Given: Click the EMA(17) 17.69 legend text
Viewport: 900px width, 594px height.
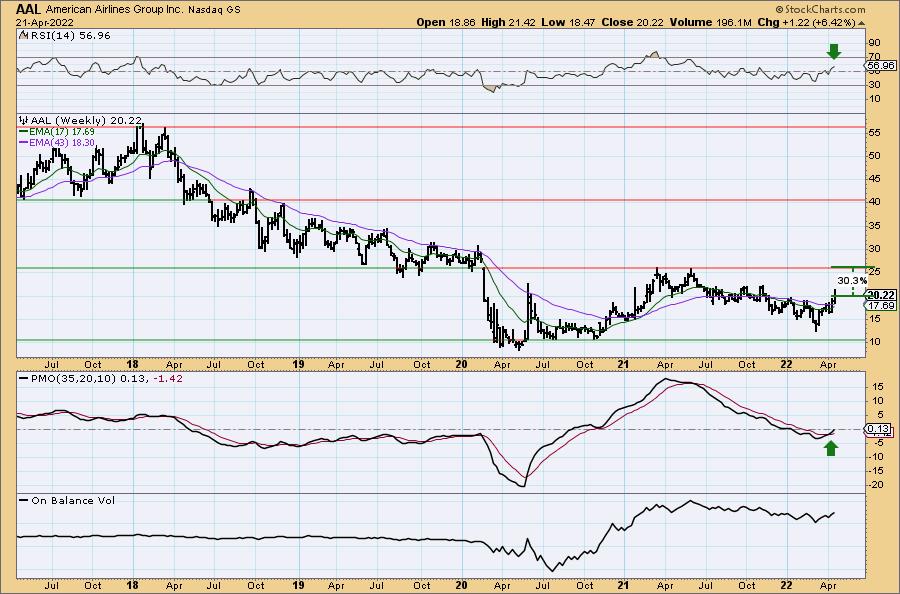Looking at the screenshot, I should (x=62, y=132).
